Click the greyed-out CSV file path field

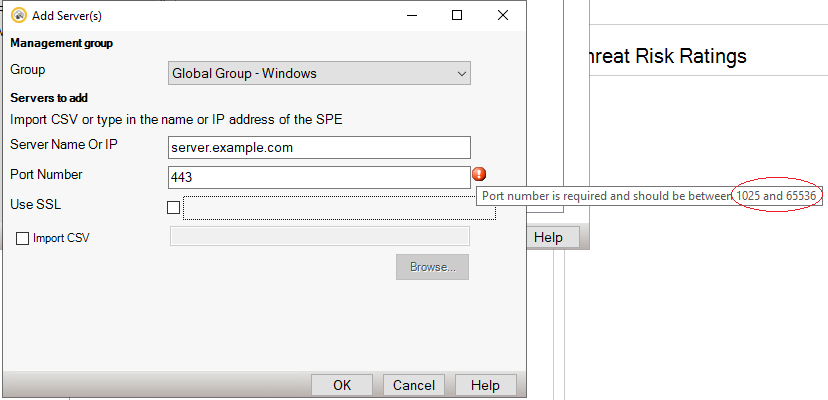tap(320, 236)
